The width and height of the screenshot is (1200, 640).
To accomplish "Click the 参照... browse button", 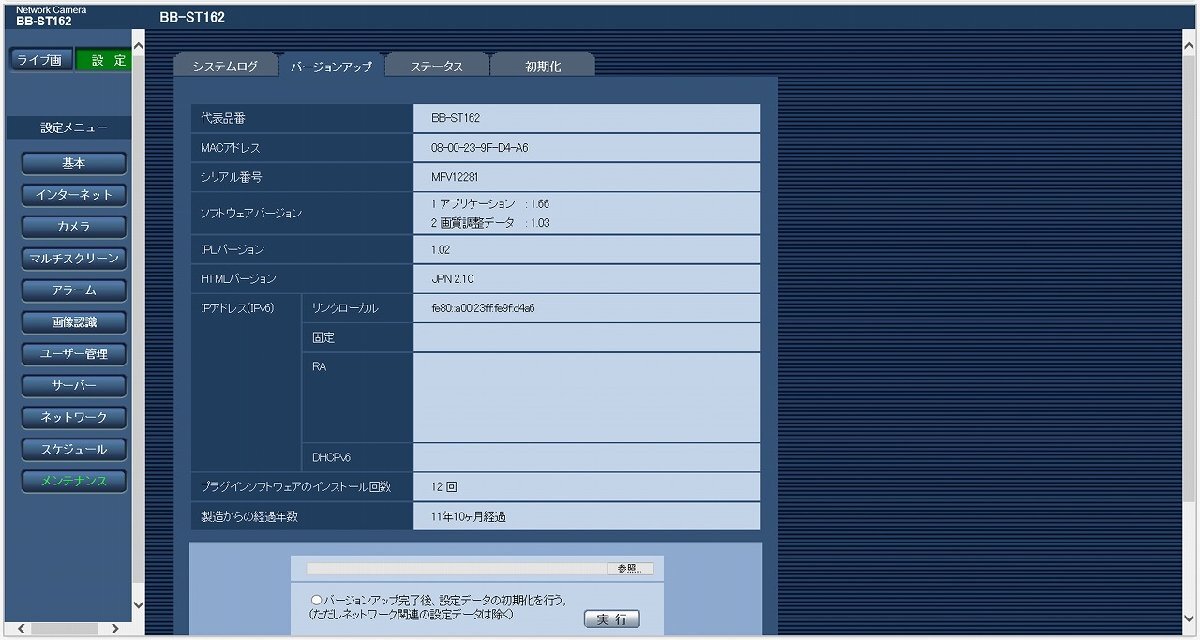I will (x=630, y=568).
